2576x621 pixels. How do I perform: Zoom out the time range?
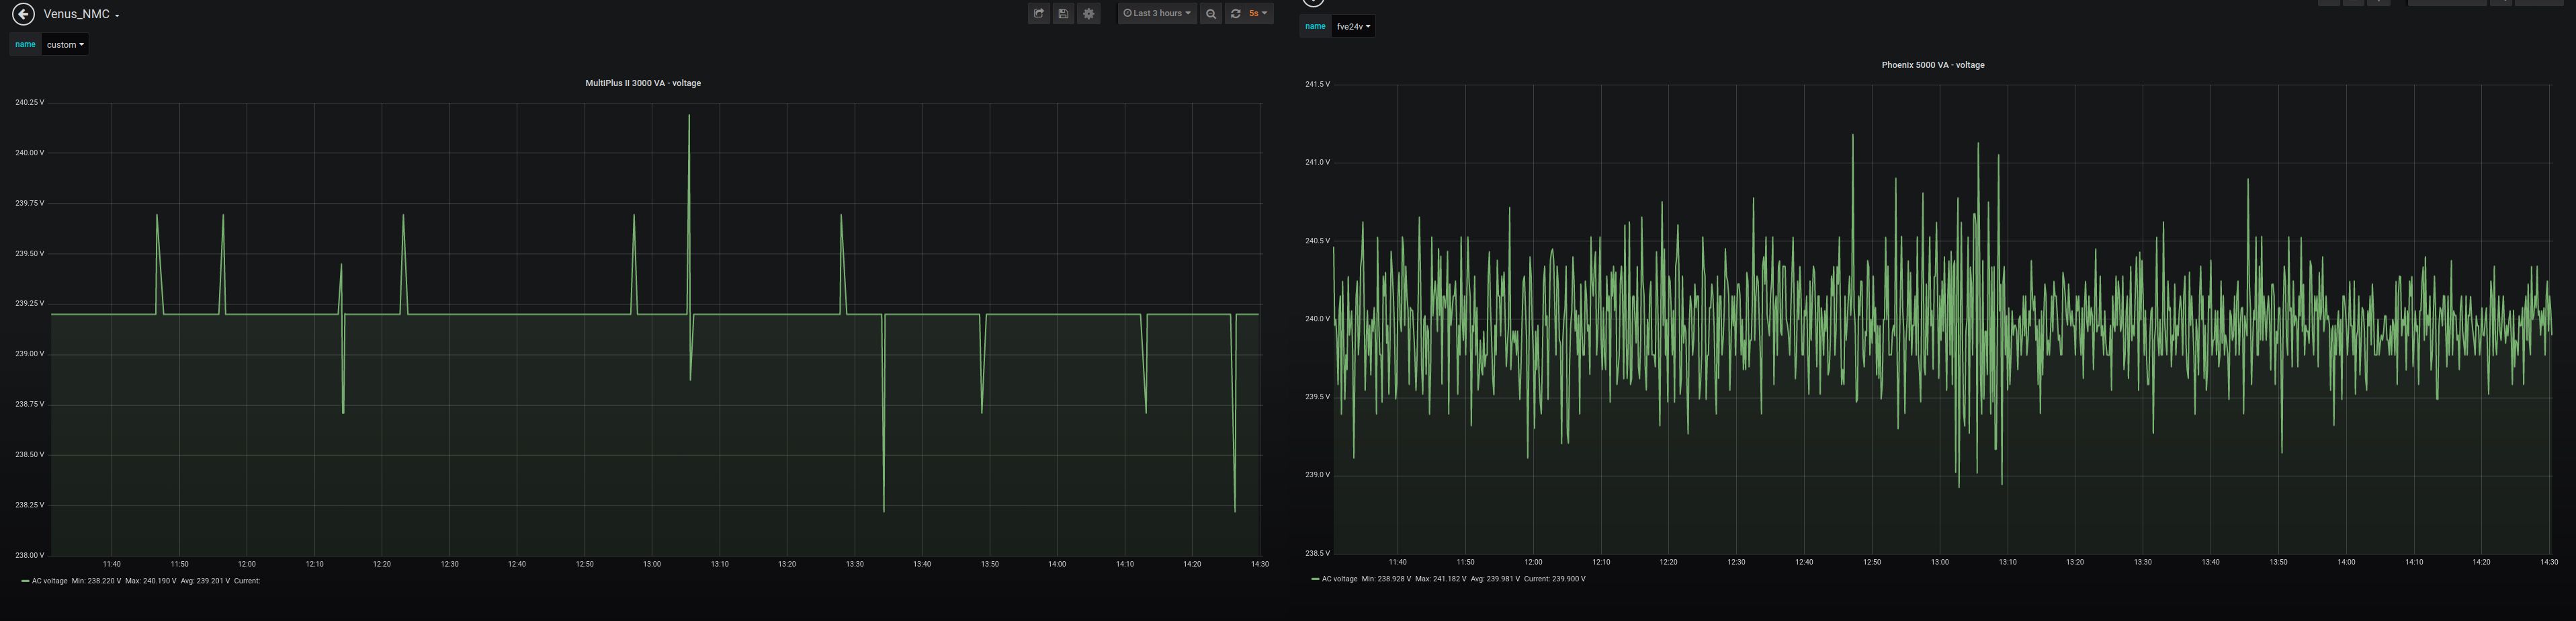(1211, 14)
